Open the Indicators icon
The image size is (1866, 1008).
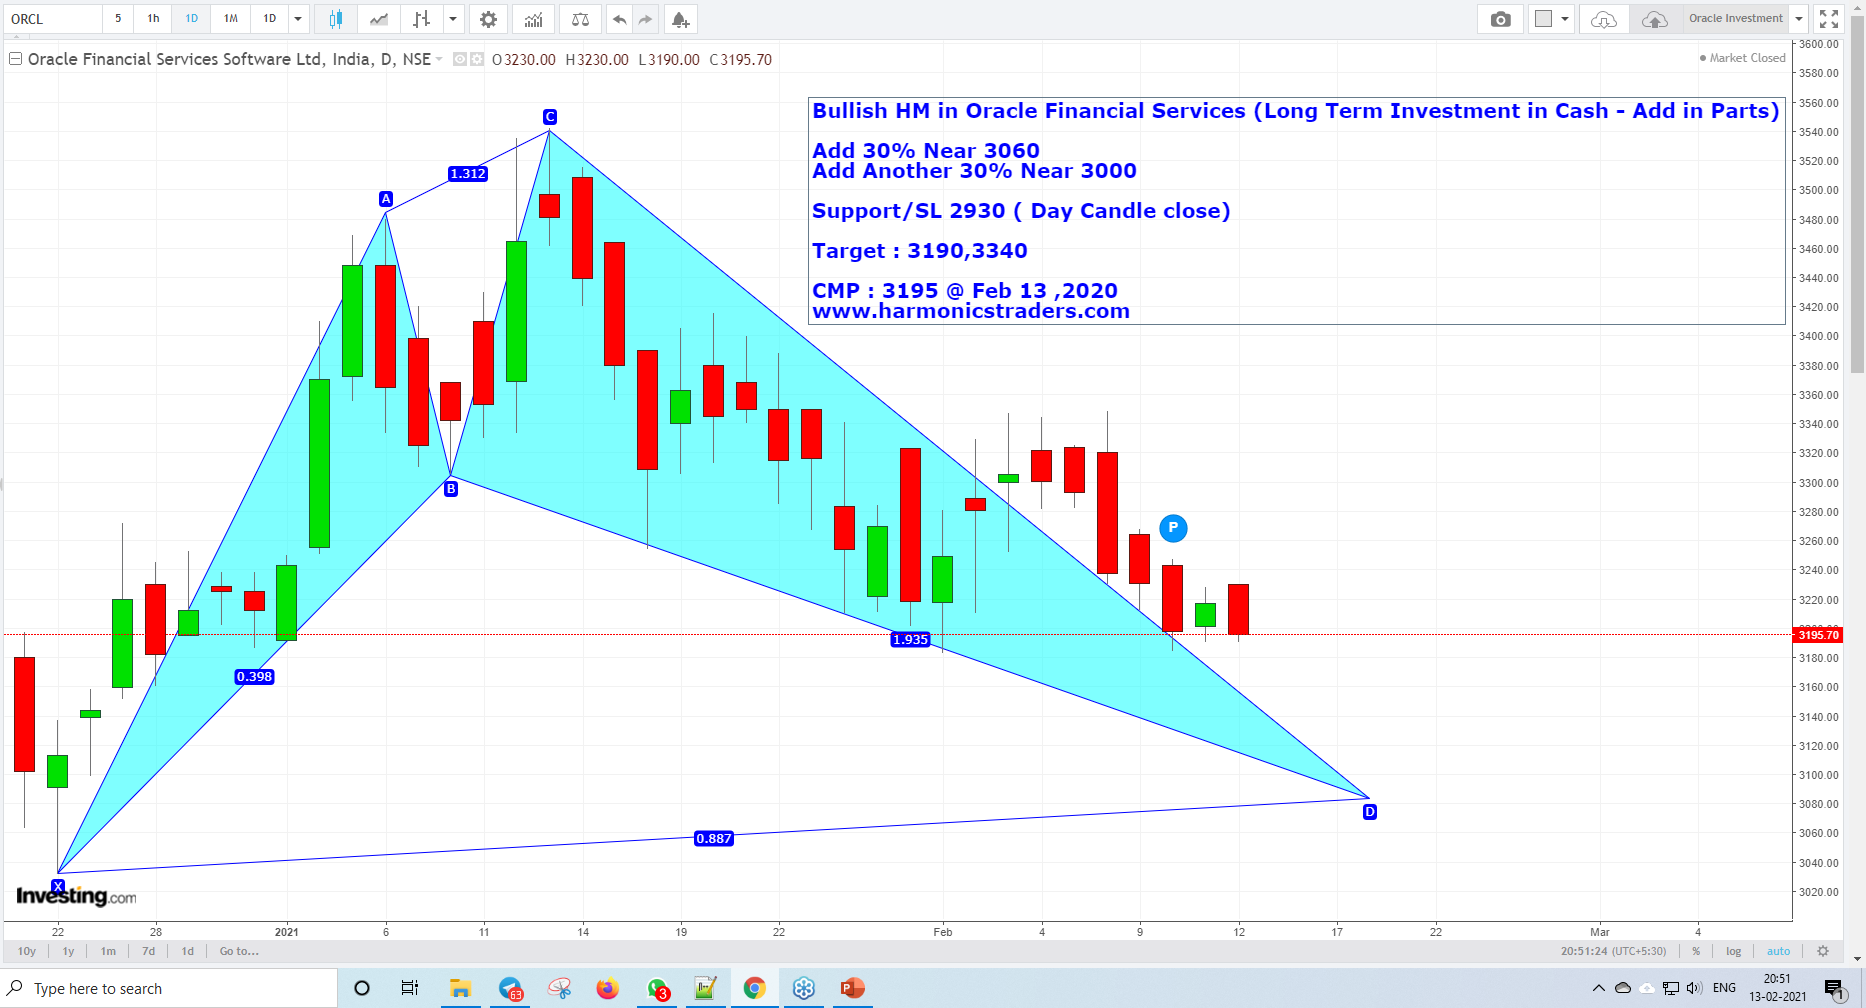(x=534, y=19)
